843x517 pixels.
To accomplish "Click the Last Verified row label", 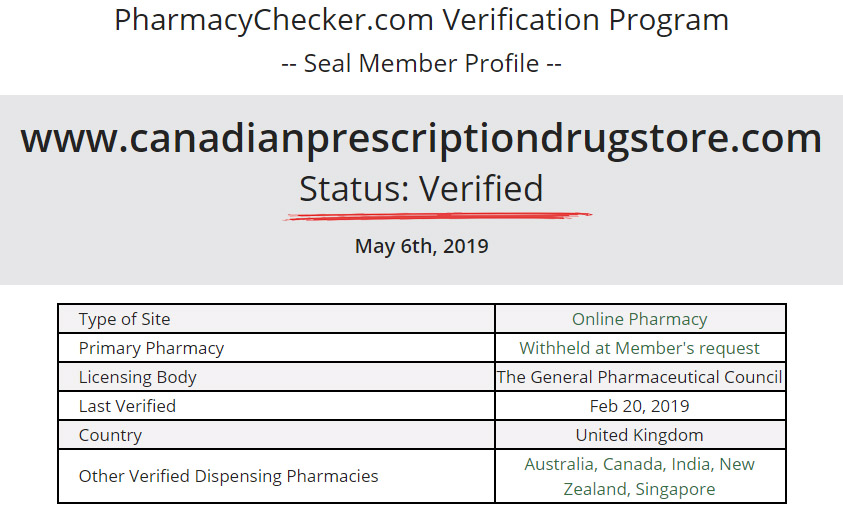I will (127, 406).
